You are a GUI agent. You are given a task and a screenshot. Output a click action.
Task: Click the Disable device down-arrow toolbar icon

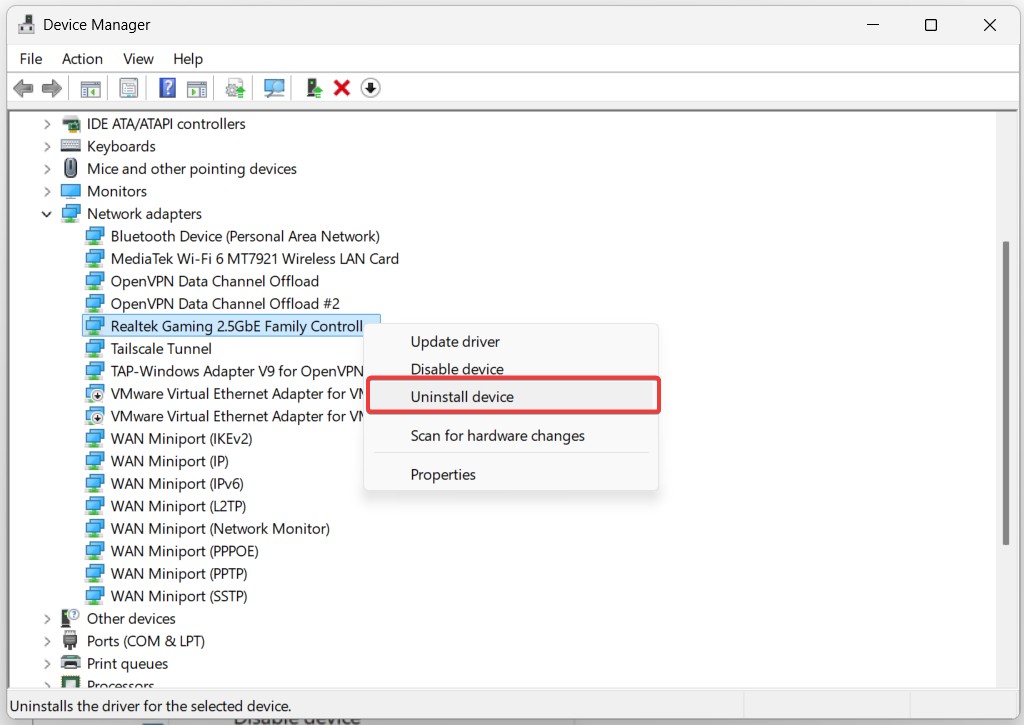[x=370, y=88]
